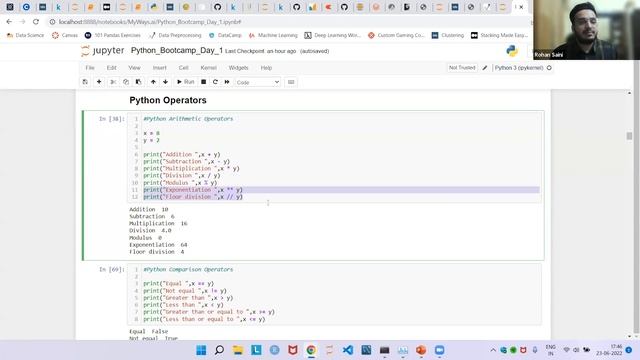Open the Widgets menu
This screenshot has height=360, width=640.
(x=238, y=68)
